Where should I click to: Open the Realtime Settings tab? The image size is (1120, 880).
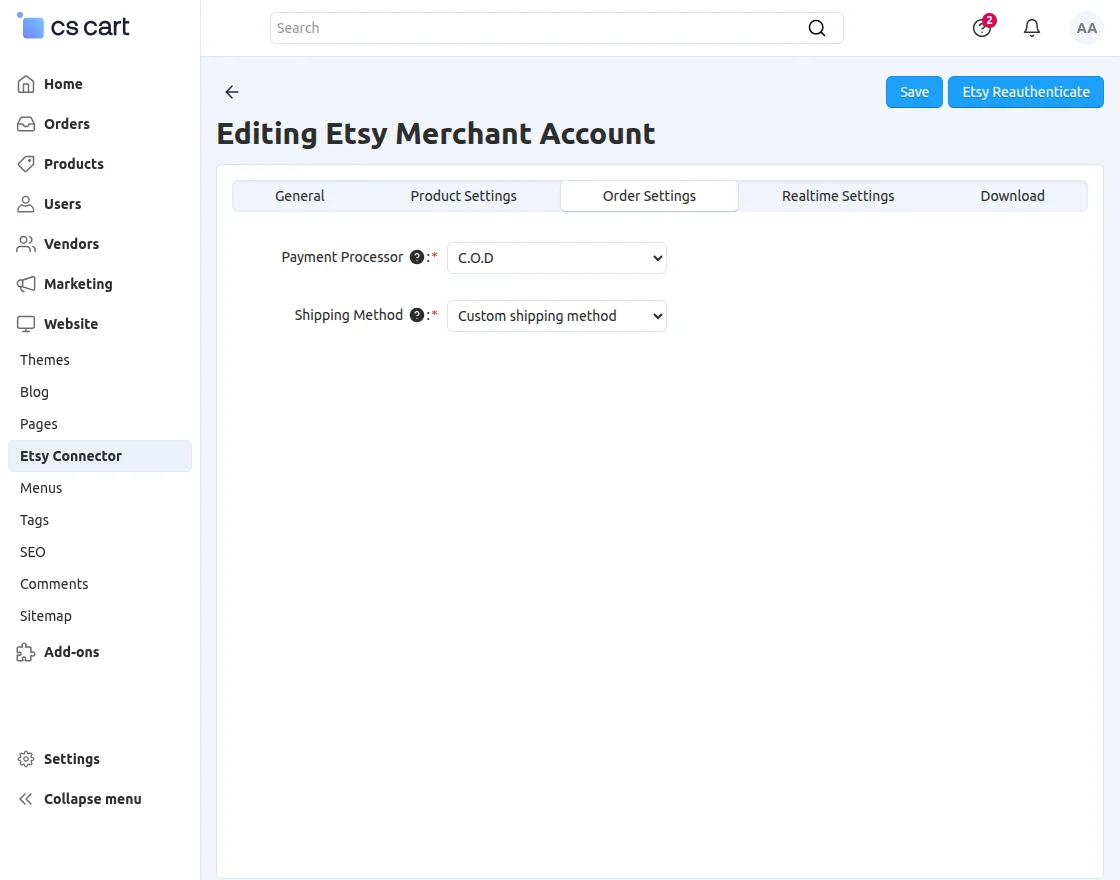pyautogui.click(x=838, y=196)
